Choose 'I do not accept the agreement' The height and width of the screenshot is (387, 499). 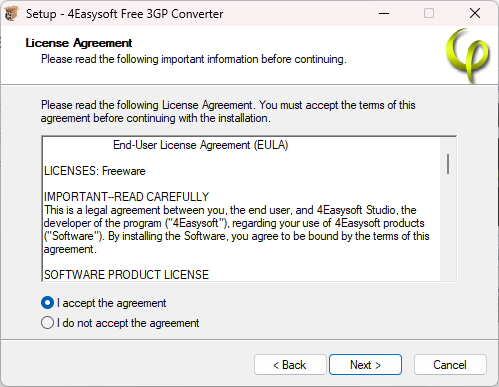(x=47, y=323)
